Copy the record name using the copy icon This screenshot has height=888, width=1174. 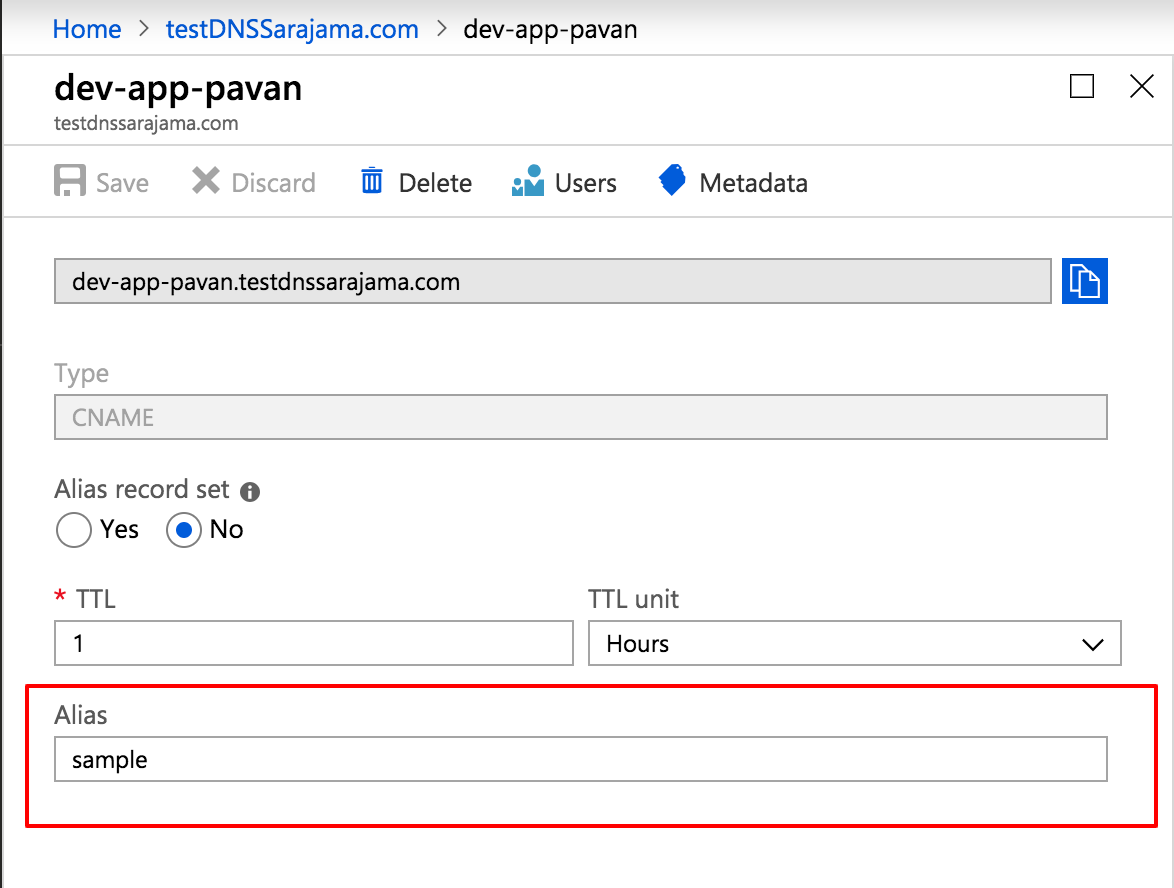coord(1085,281)
